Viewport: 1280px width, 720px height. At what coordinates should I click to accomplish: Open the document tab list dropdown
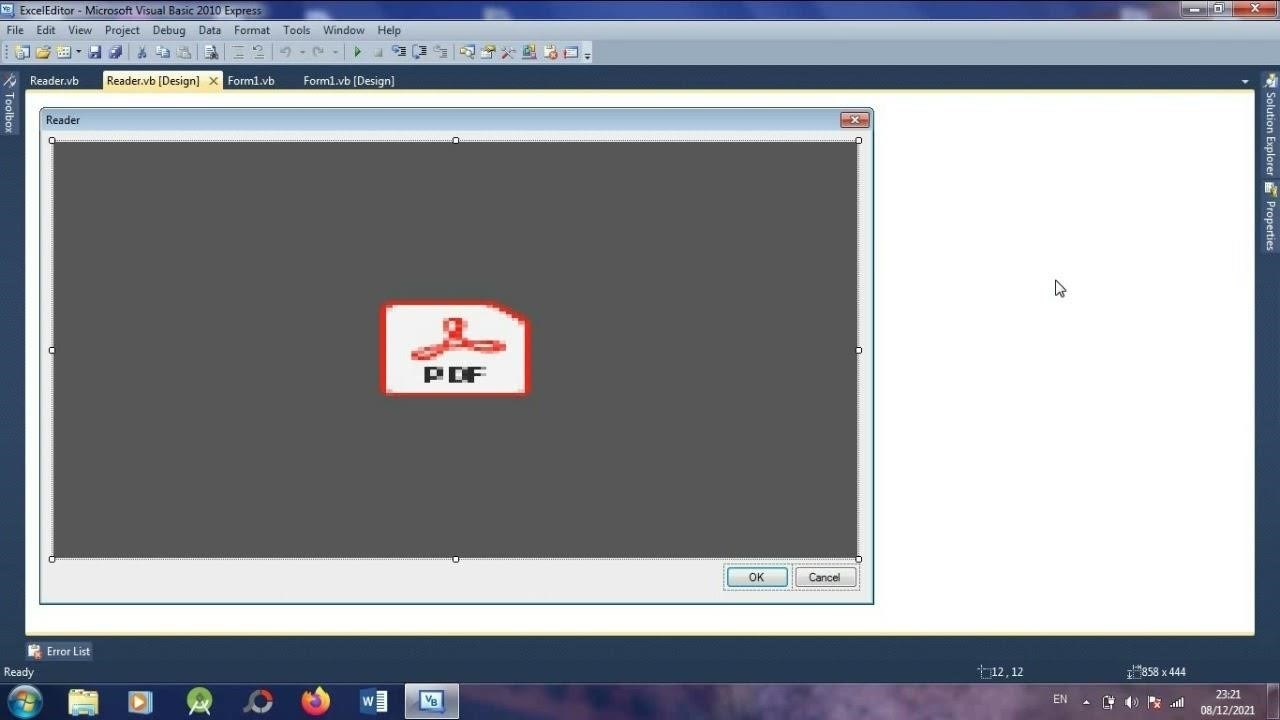(1245, 81)
